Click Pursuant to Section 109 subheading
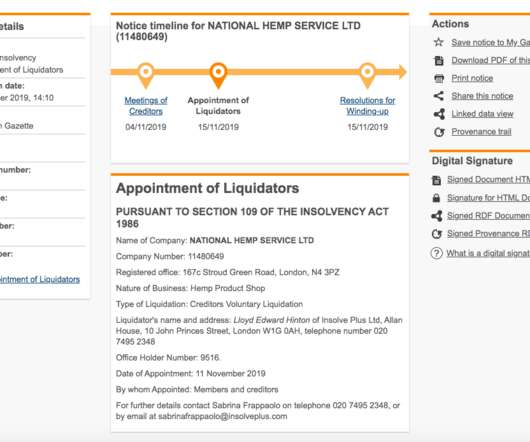The height and width of the screenshot is (442, 530). click(252, 218)
